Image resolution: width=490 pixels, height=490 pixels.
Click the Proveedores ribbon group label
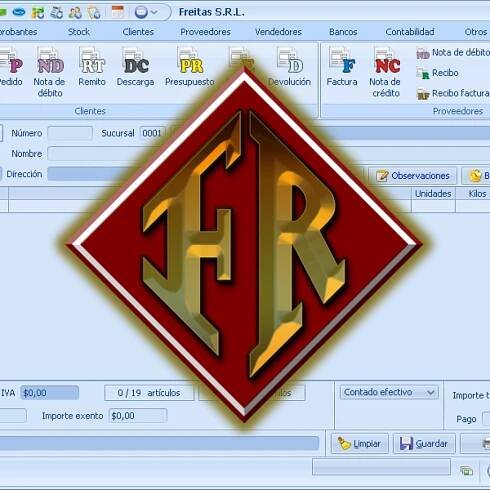point(458,111)
